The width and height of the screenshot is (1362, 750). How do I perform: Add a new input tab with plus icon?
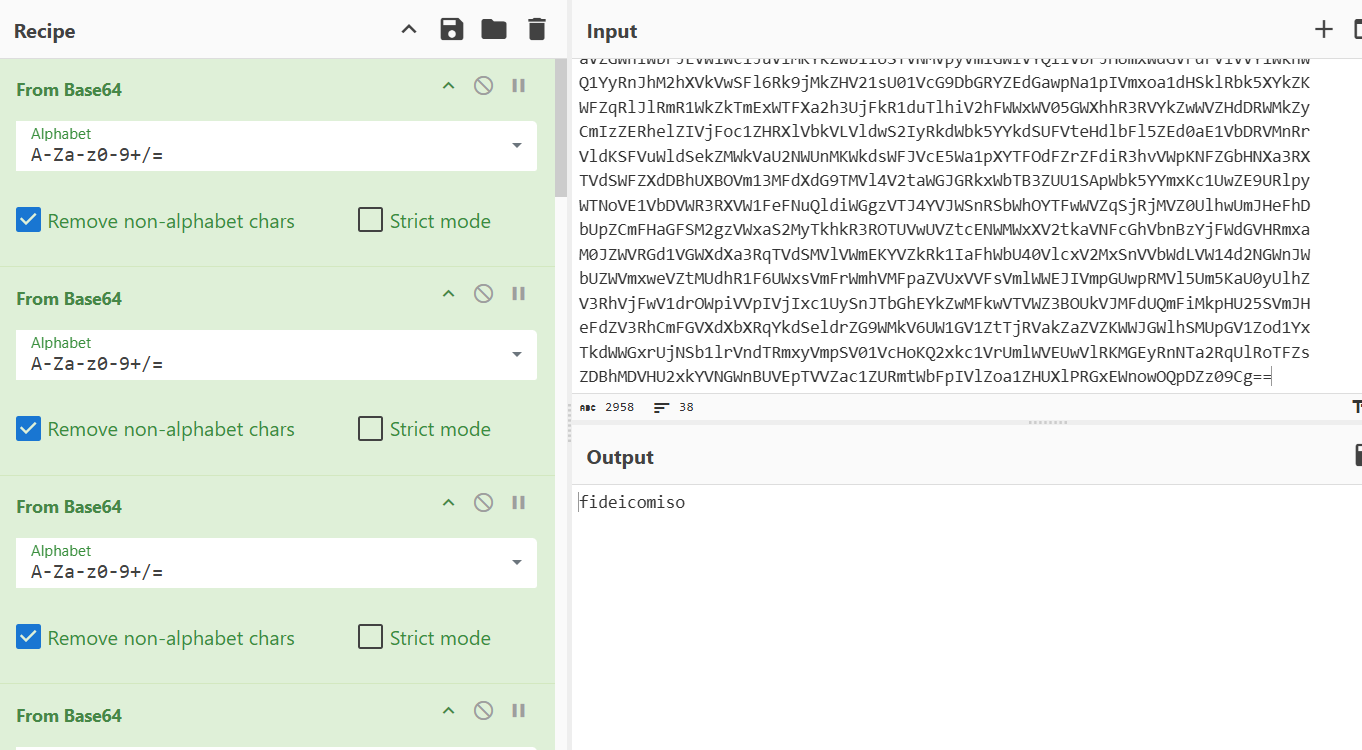click(x=1324, y=30)
